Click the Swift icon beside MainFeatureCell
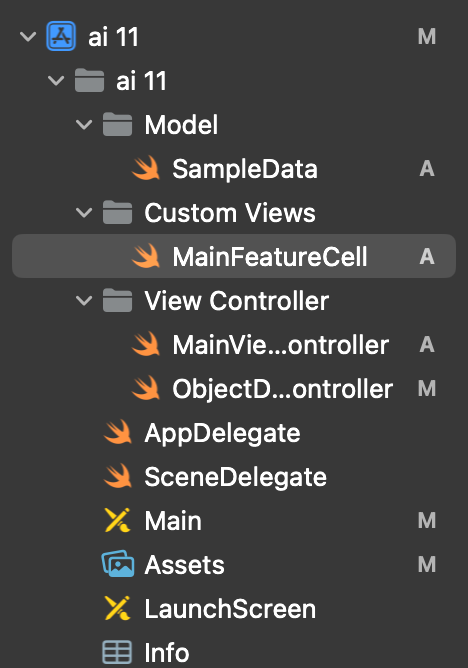Screen dimensions: 468x668 click(146, 256)
